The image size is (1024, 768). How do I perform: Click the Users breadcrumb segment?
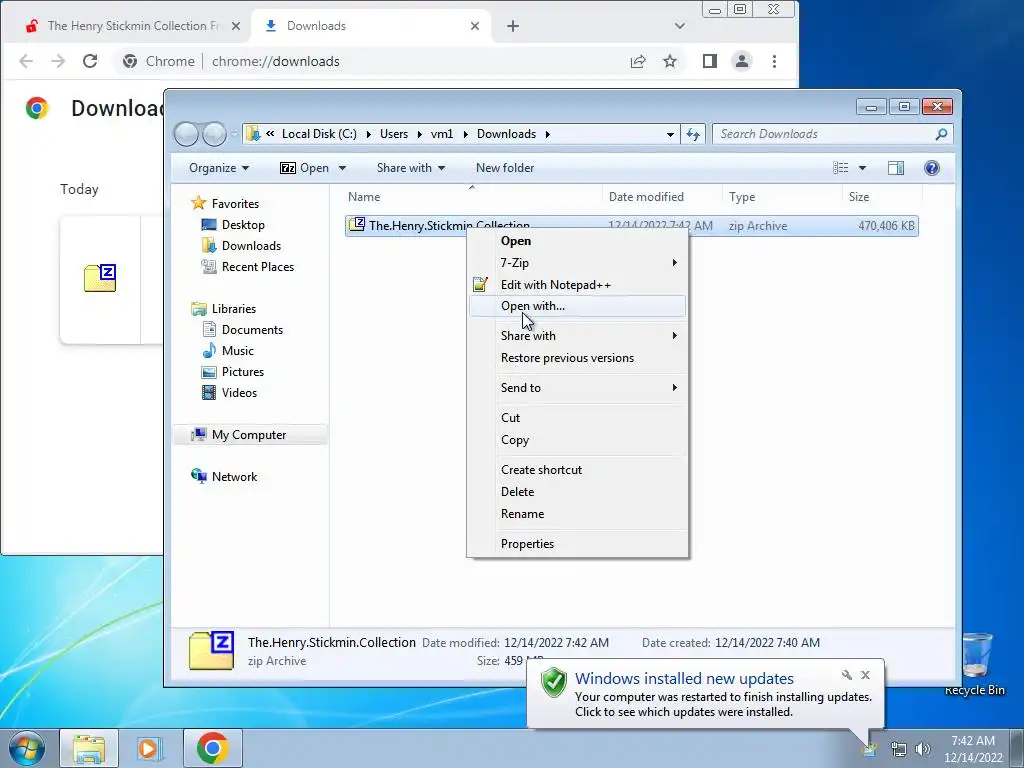click(x=394, y=134)
